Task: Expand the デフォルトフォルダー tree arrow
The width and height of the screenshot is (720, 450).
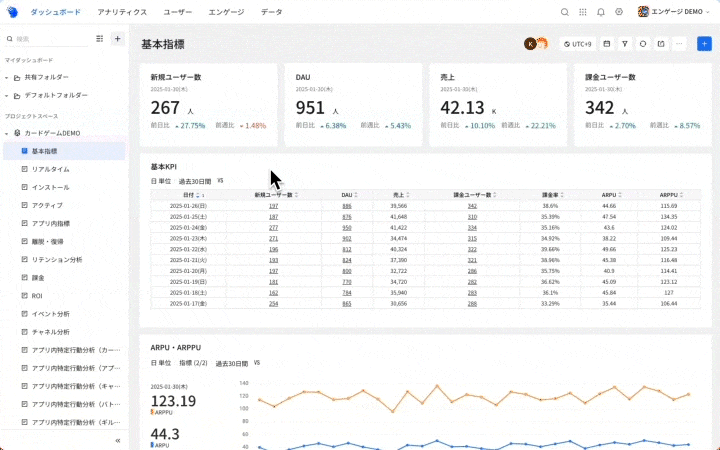Action: pos(6,96)
